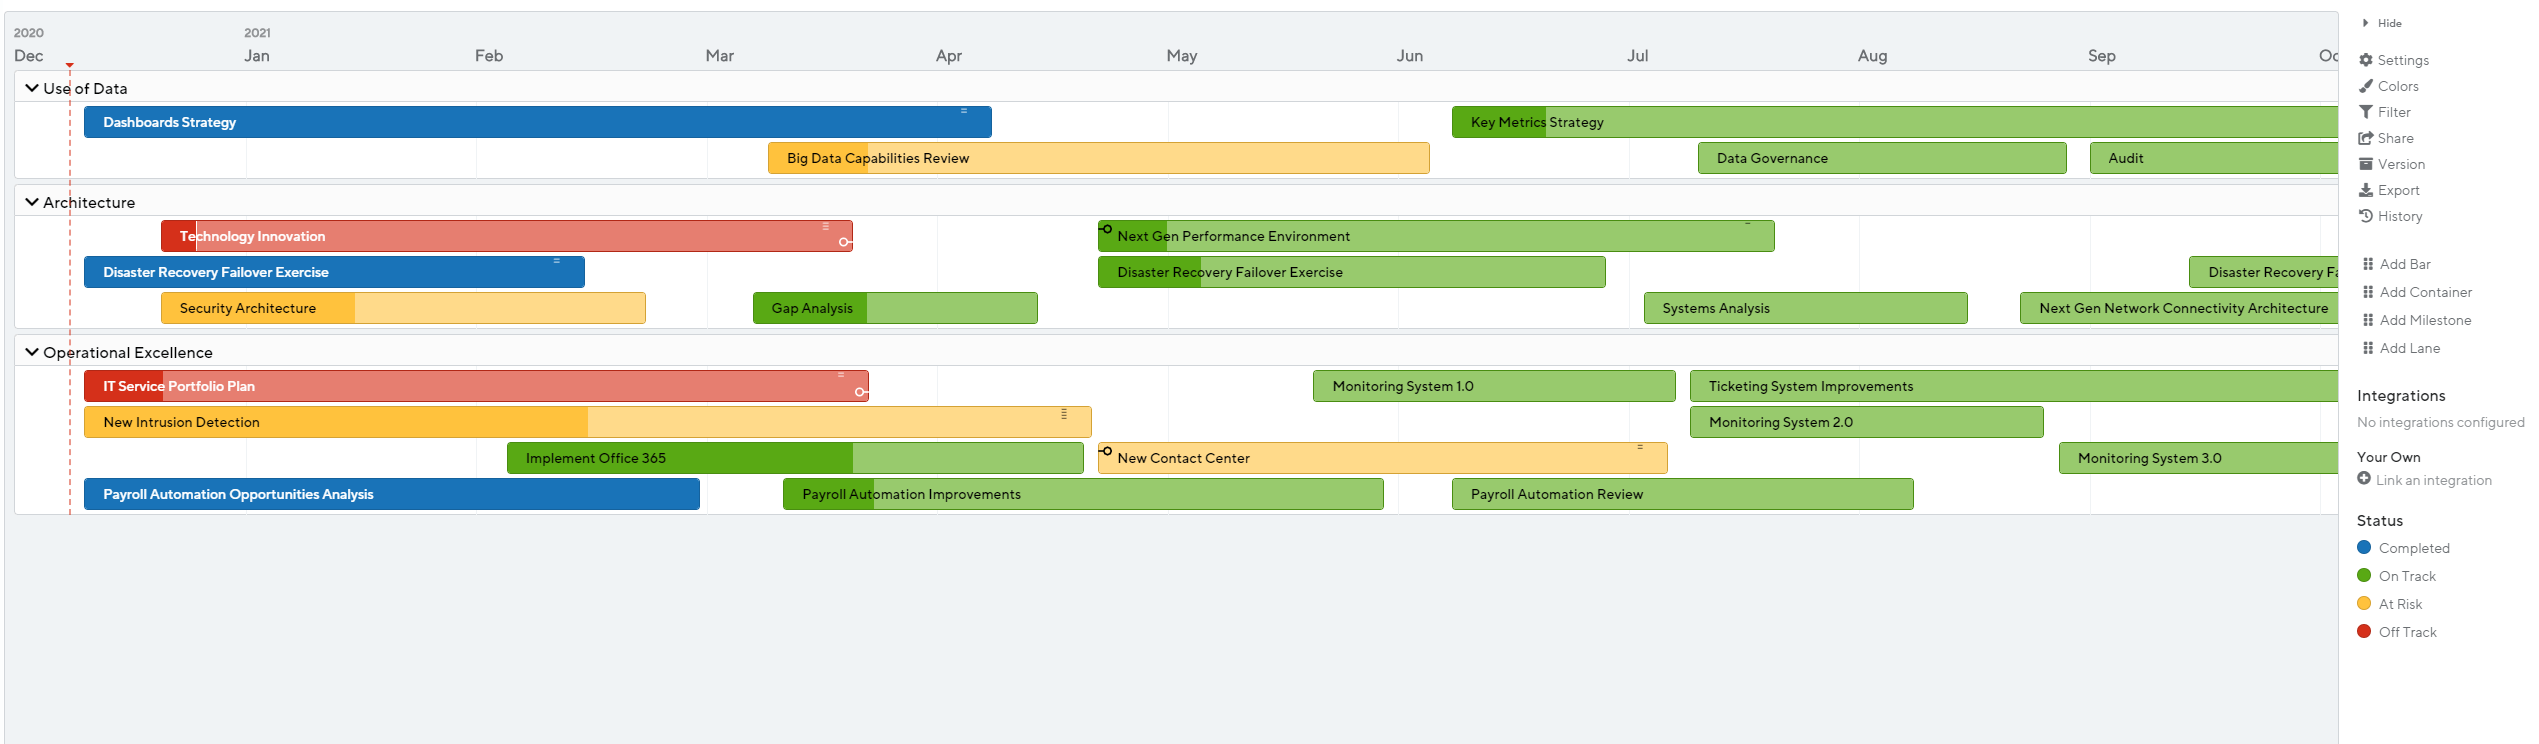
Task: Collapse the Architecture container
Action: click(32, 202)
